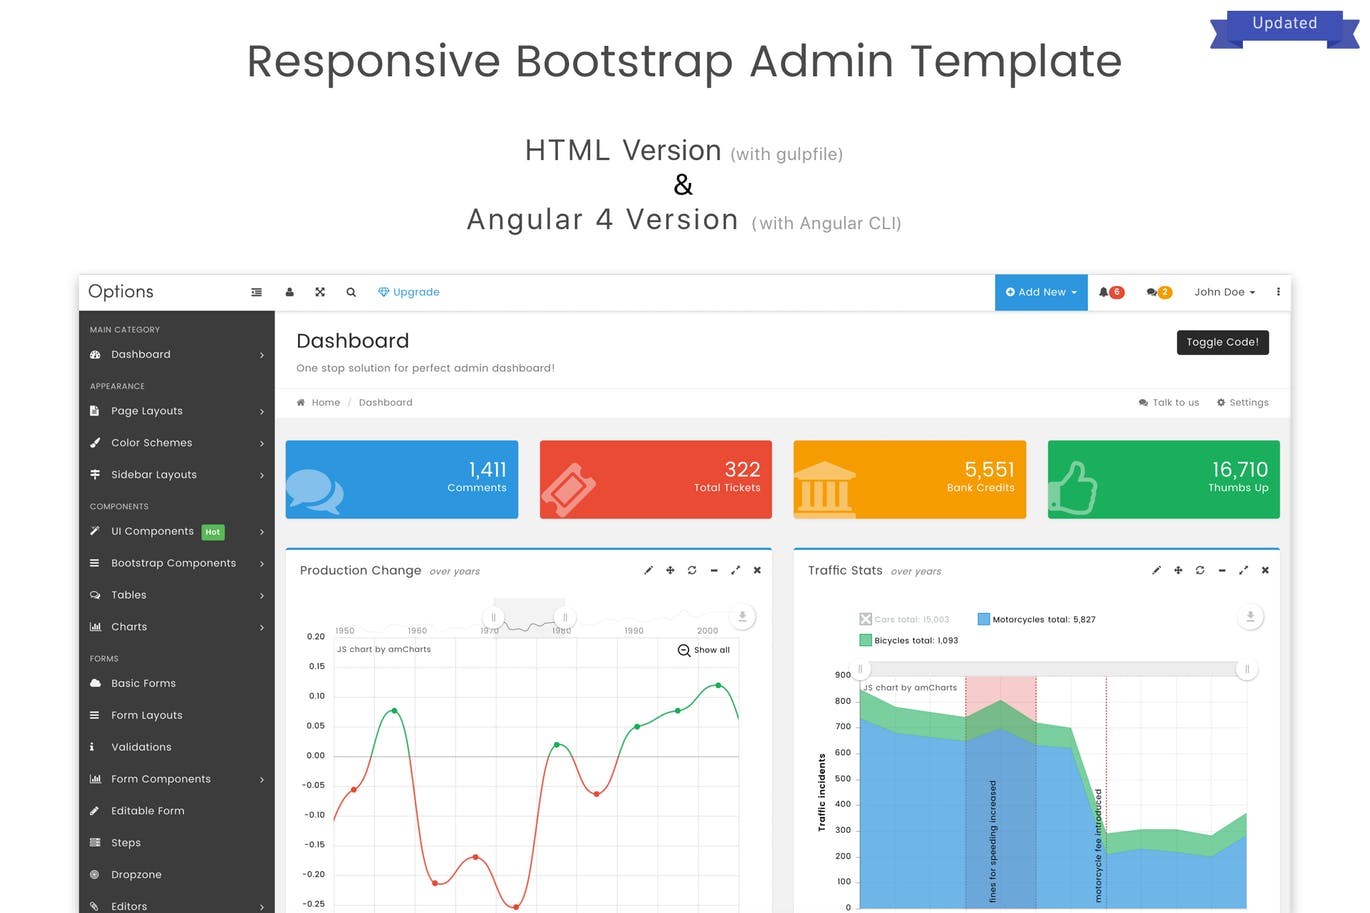Click the Upgrade link
This screenshot has height=913, width=1370.
point(409,292)
